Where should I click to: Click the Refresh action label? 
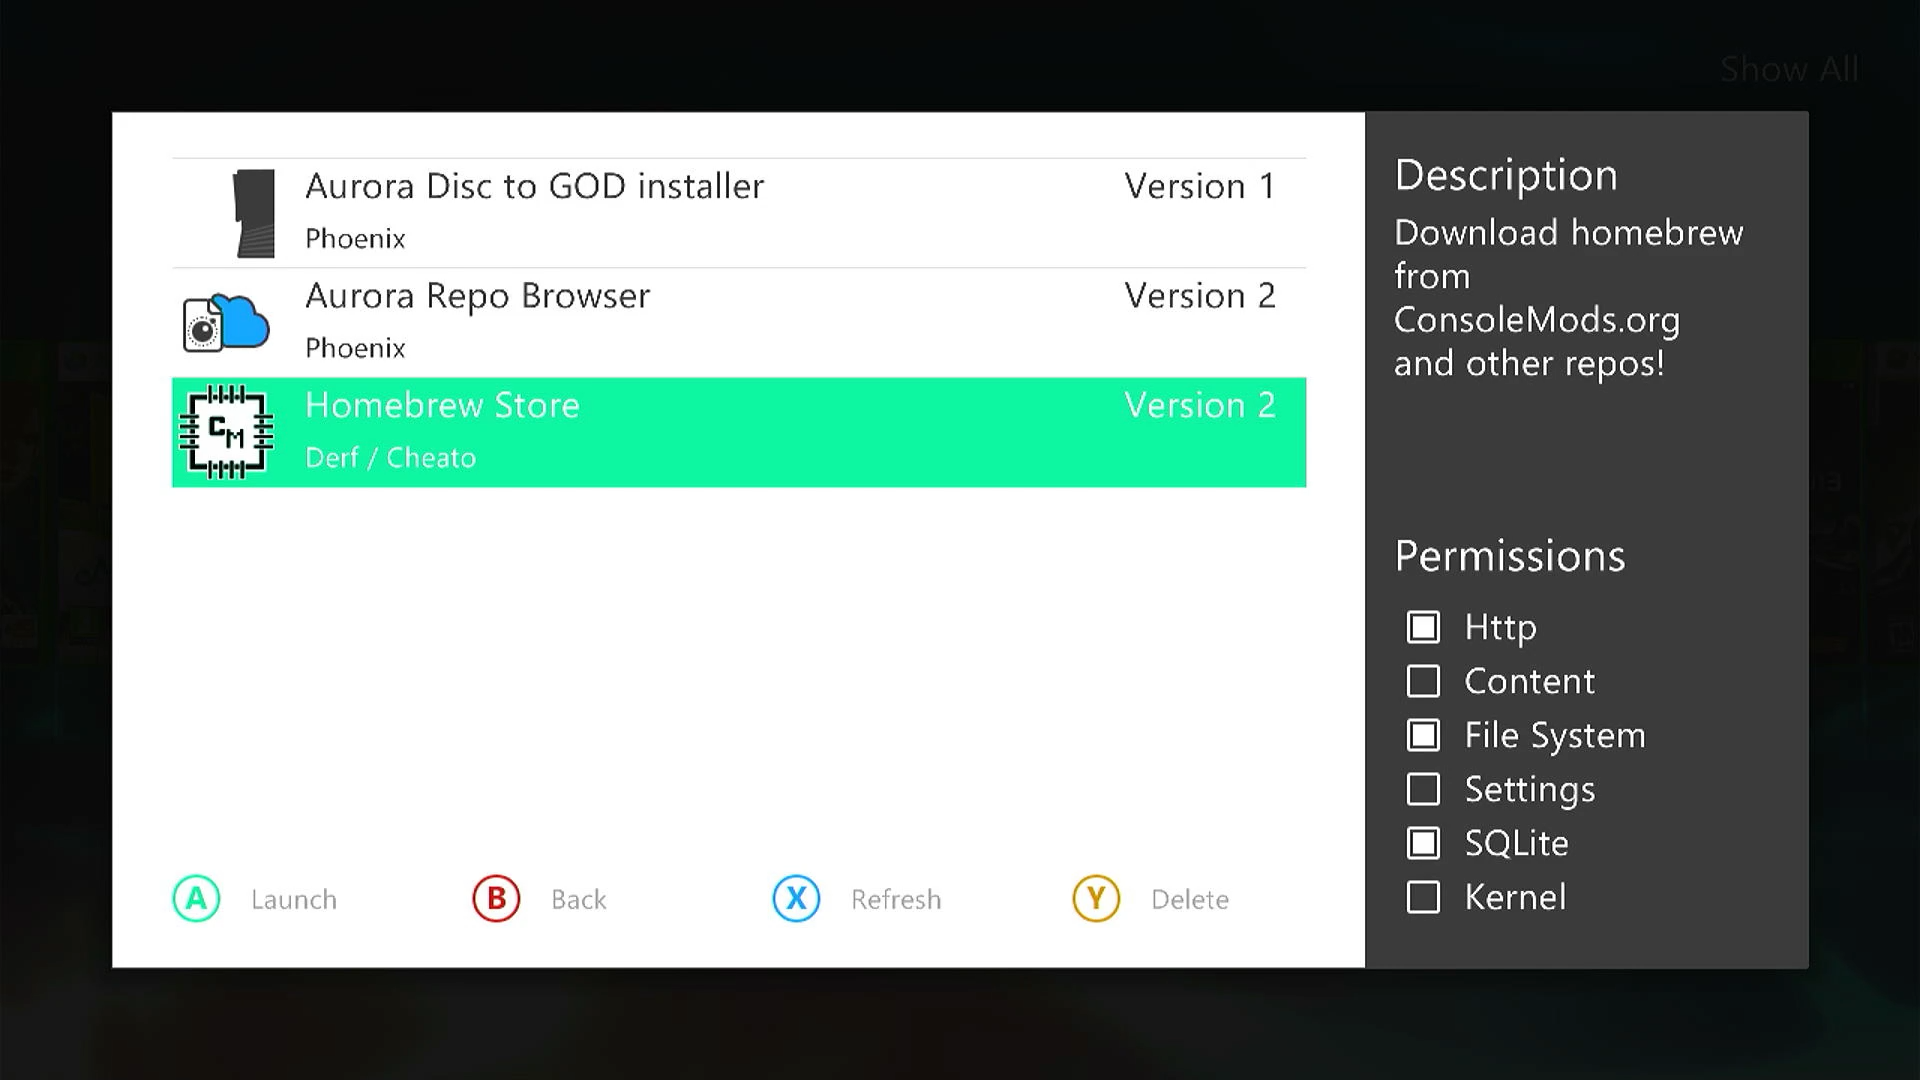tap(895, 898)
